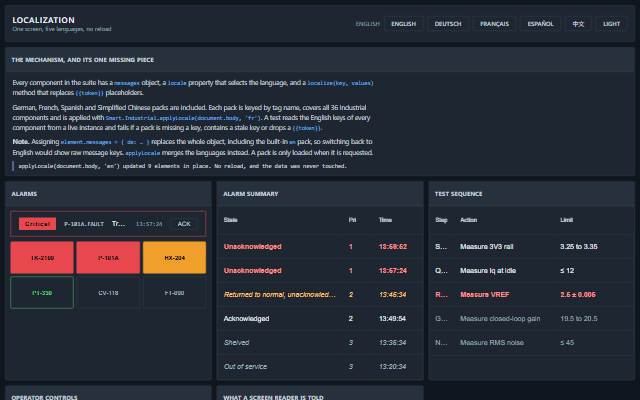Click the applyLocale status message line
This screenshot has width=640, height=400.
click(x=182, y=166)
